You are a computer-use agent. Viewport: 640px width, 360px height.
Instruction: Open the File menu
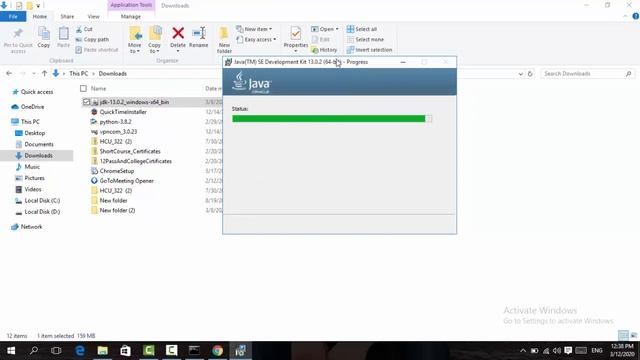coord(13,17)
